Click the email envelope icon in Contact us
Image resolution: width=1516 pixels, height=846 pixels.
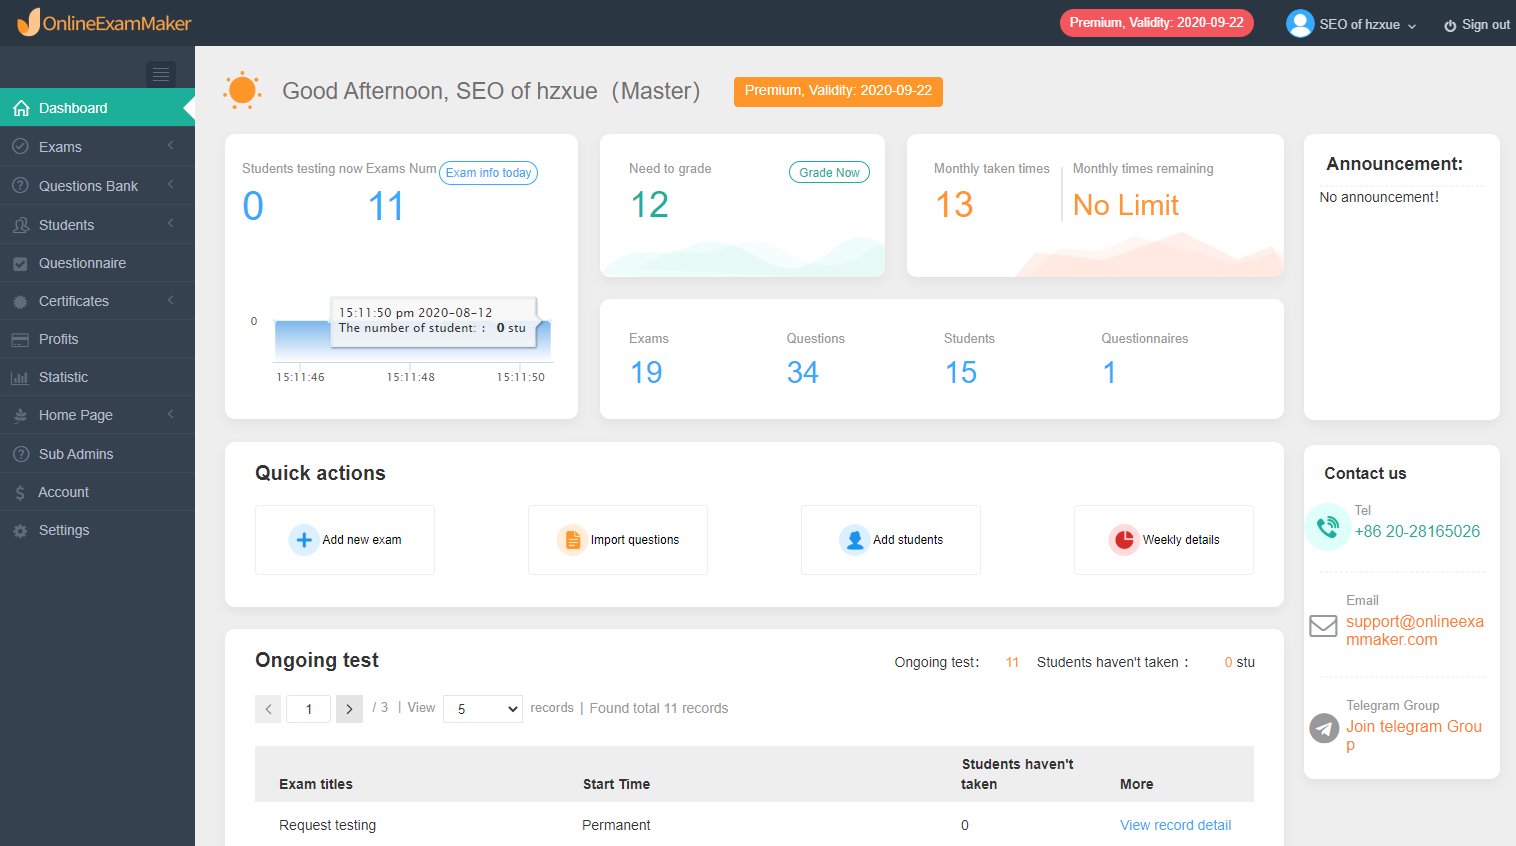point(1323,626)
